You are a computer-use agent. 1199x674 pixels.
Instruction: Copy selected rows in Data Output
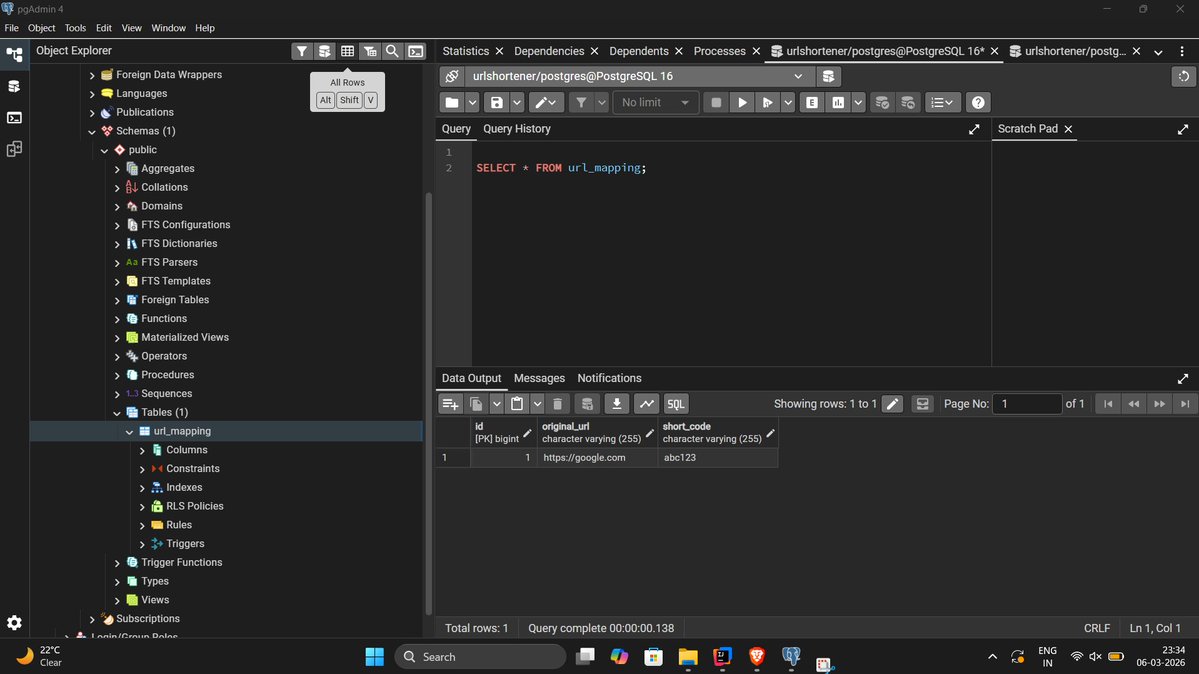tap(476, 404)
